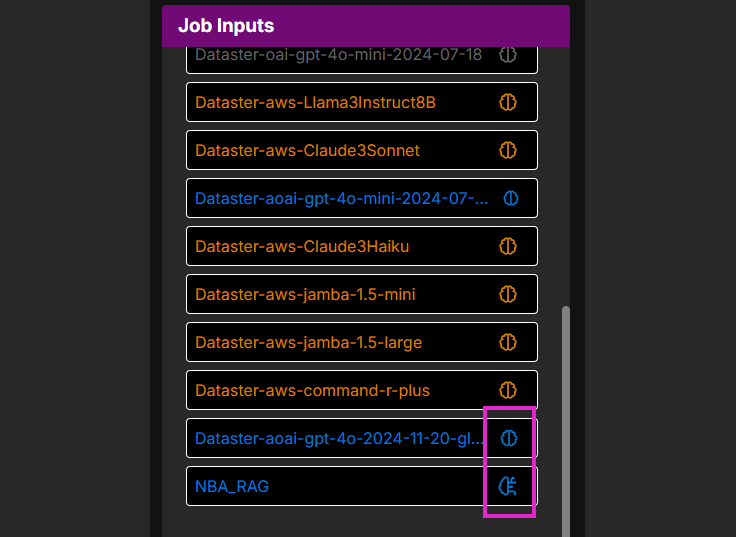Select Dataster-oai-gpt-4o-mini-2024-07-18 text
The image size is (736, 537).
coord(338,54)
